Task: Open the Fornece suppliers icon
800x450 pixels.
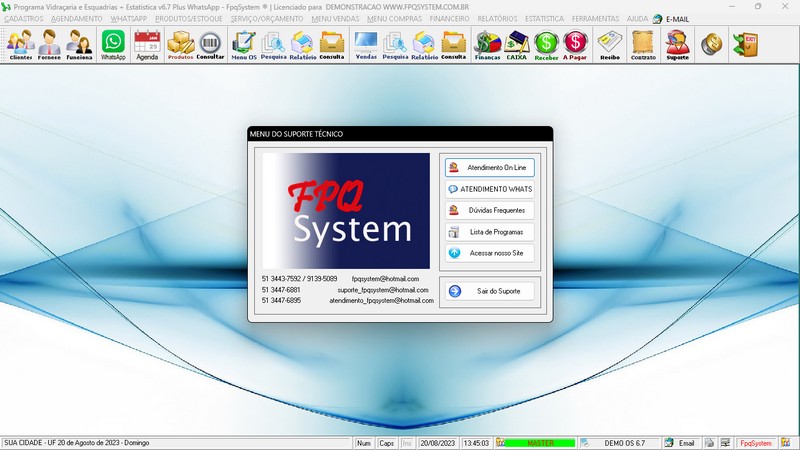Action: point(49,45)
